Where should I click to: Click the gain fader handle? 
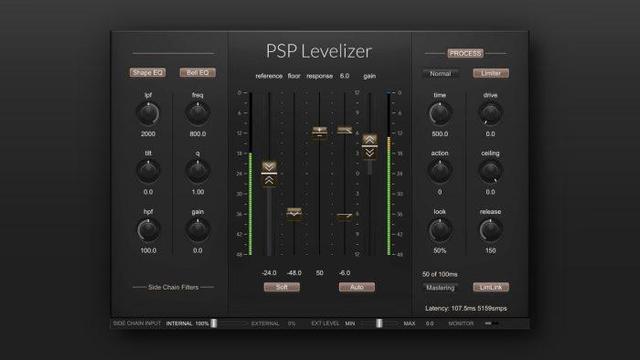pyautogui.click(x=369, y=146)
